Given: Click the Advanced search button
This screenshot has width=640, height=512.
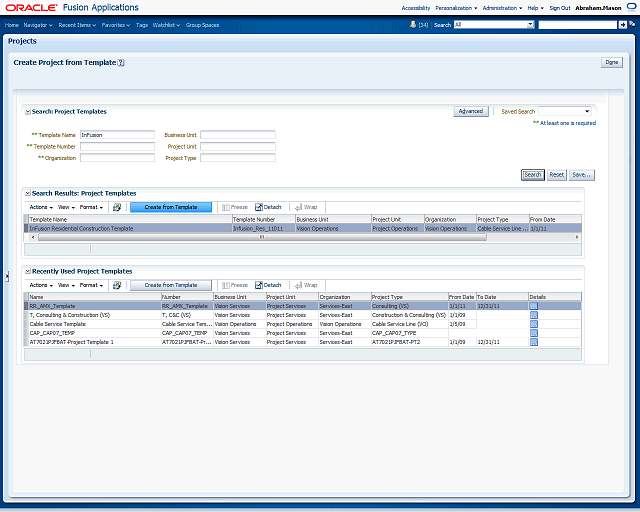Looking at the screenshot, I should coord(470,111).
